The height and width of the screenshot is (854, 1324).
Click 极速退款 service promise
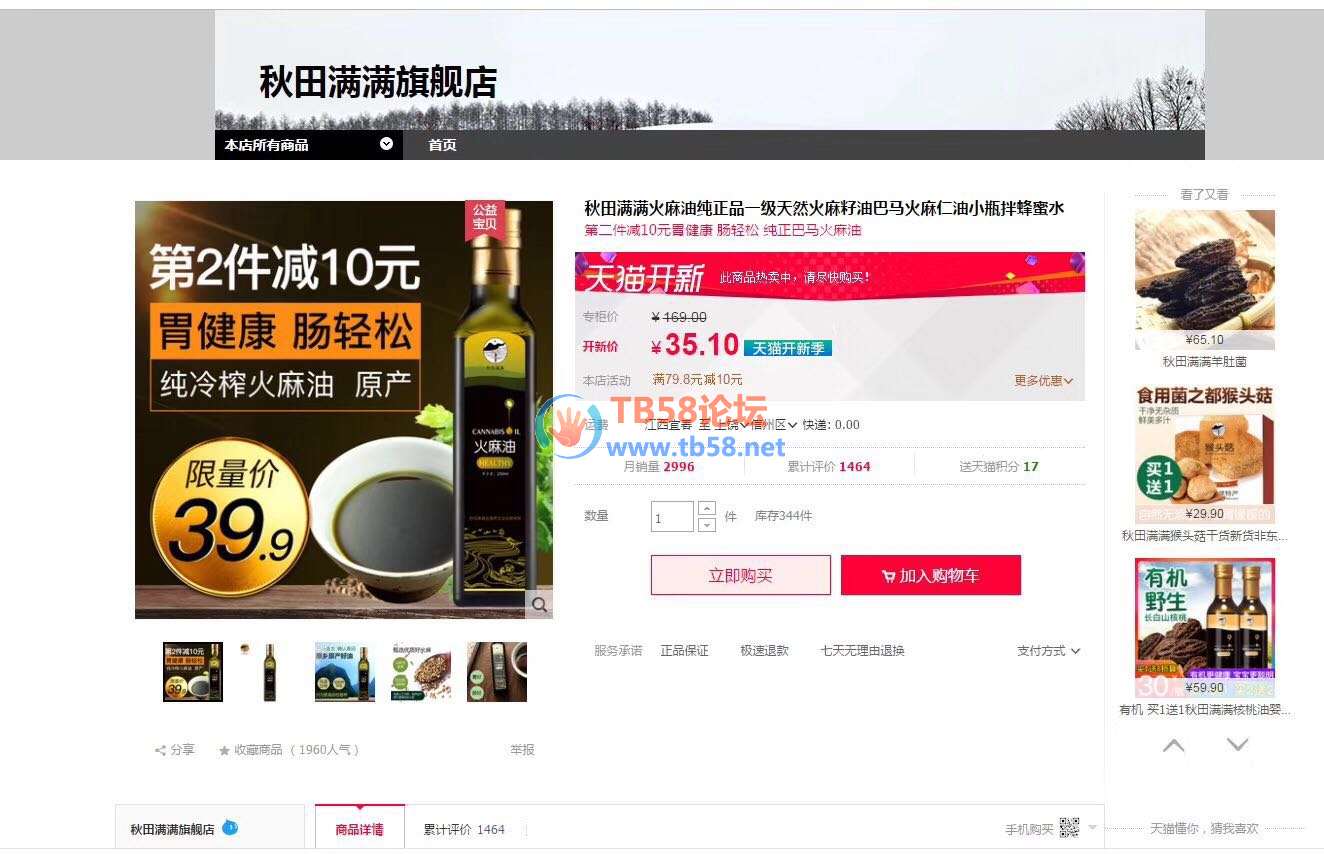764,651
